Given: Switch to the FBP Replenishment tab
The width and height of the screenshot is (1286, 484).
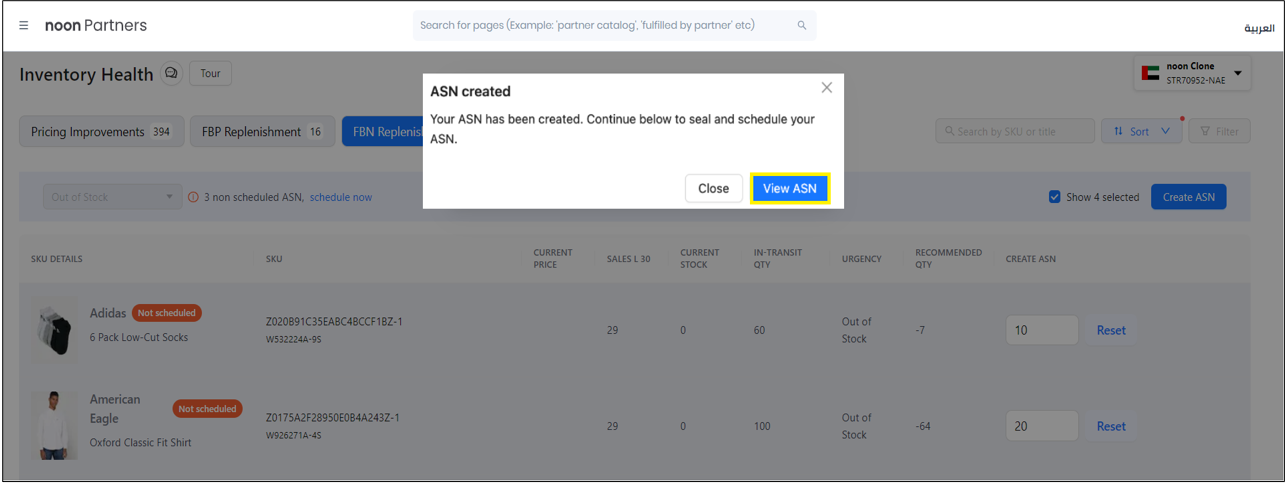Looking at the screenshot, I should pyautogui.click(x=261, y=131).
